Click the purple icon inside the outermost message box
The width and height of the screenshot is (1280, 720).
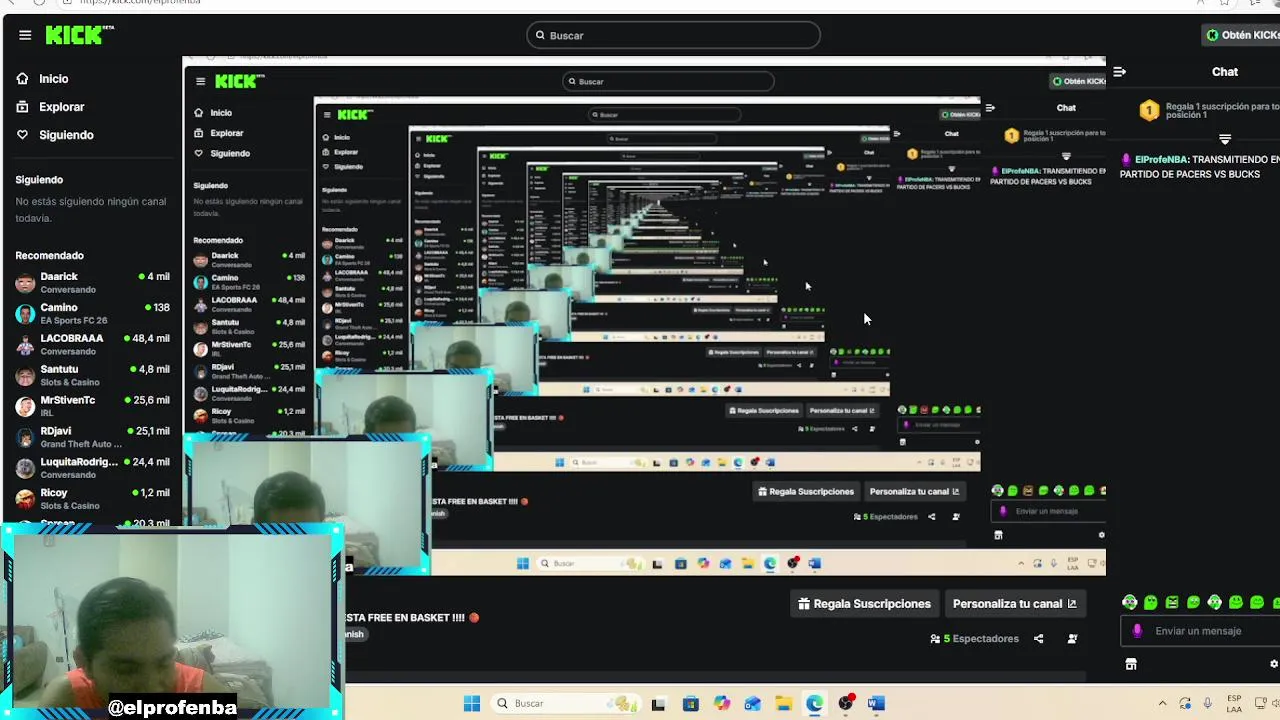pos(1137,631)
